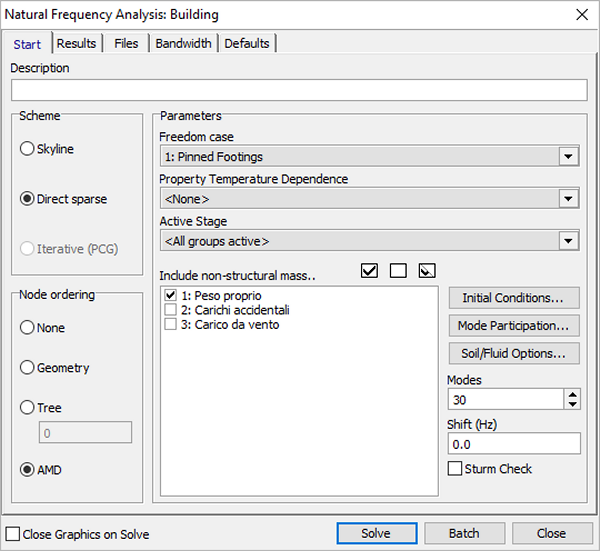Viewport: 600px width, 551px height.
Task: Select the Skyline scheme option
Action: point(27,149)
